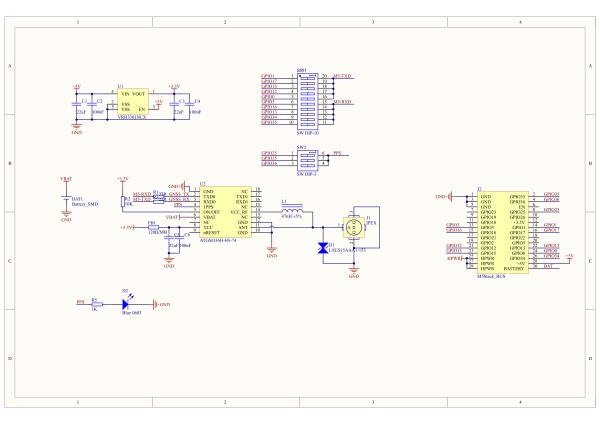
Task: Select the BAT1 battery symbol
Action: click(66, 200)
